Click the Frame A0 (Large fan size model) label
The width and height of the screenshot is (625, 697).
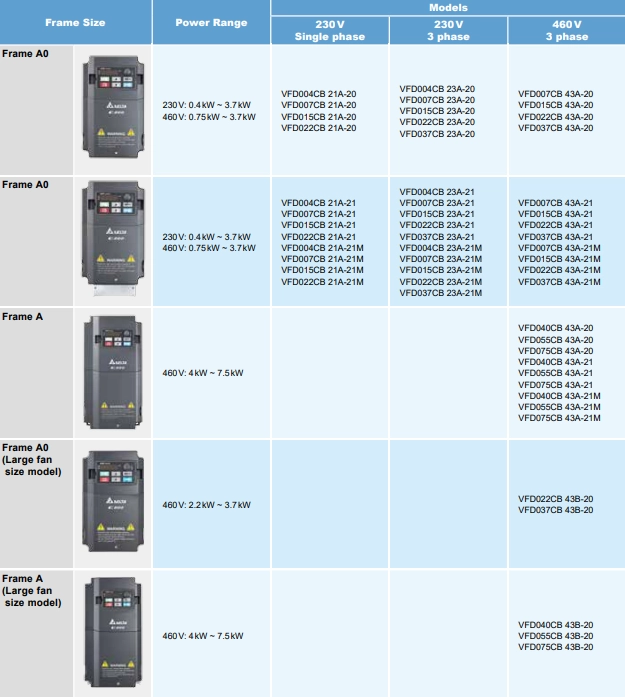click(32, 460)
